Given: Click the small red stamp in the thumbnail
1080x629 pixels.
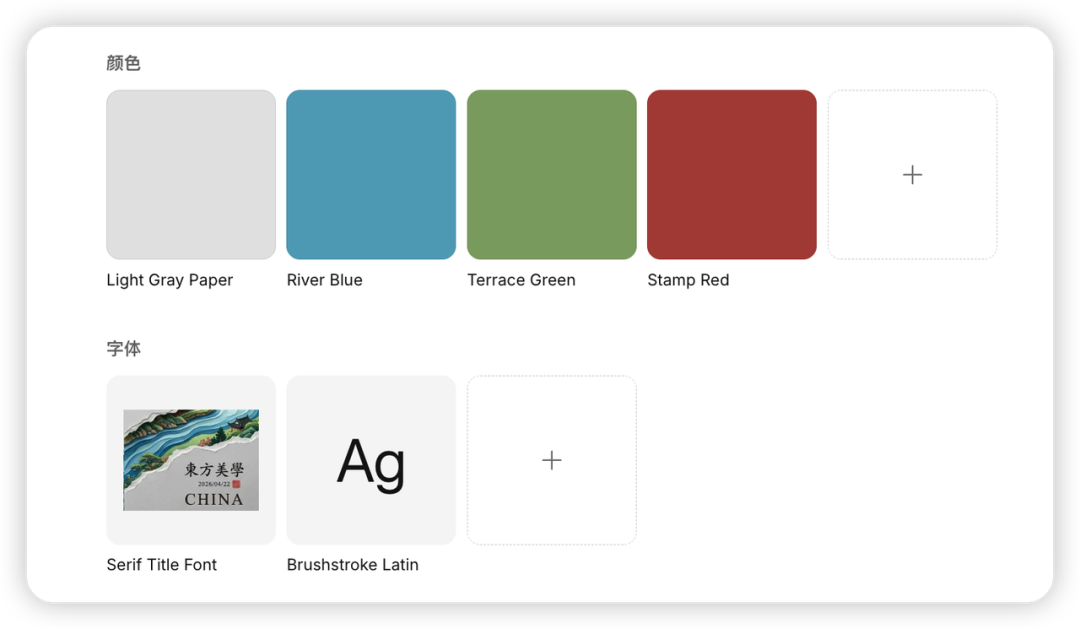Looking at the screenshot, I should 236,484.
